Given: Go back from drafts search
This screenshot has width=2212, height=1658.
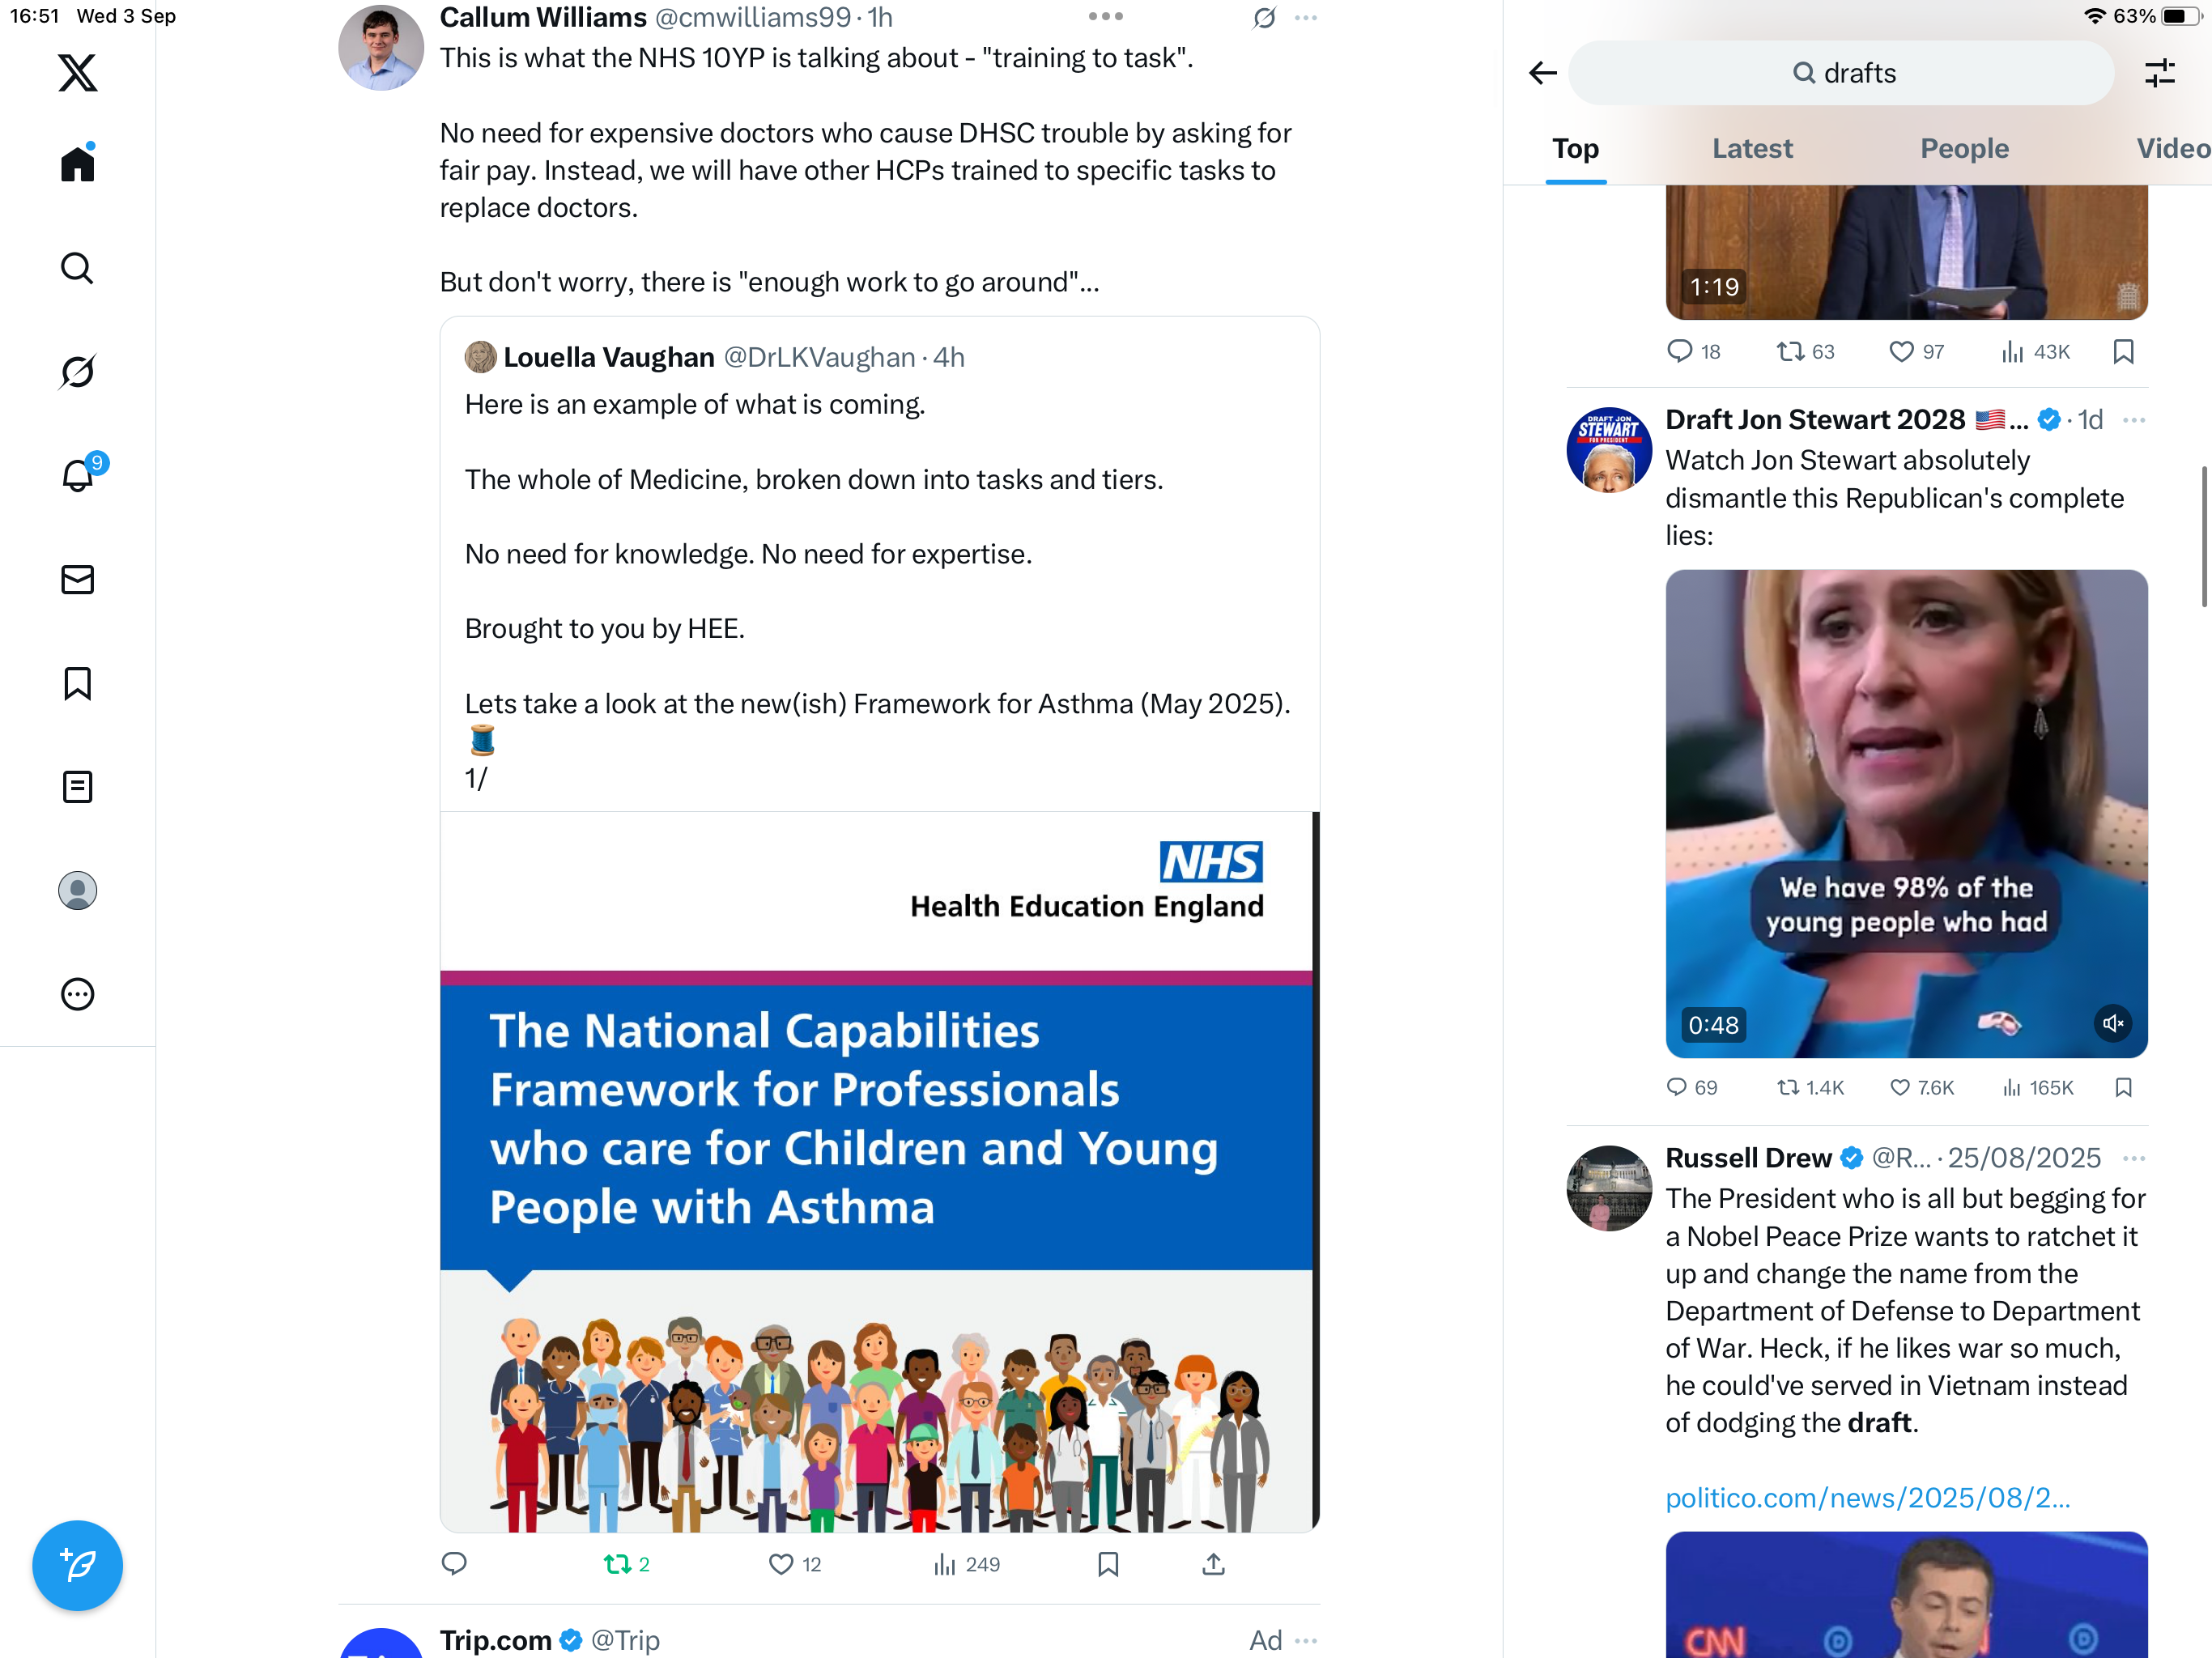Looking at the screenshot, I should pos(1543,73).
